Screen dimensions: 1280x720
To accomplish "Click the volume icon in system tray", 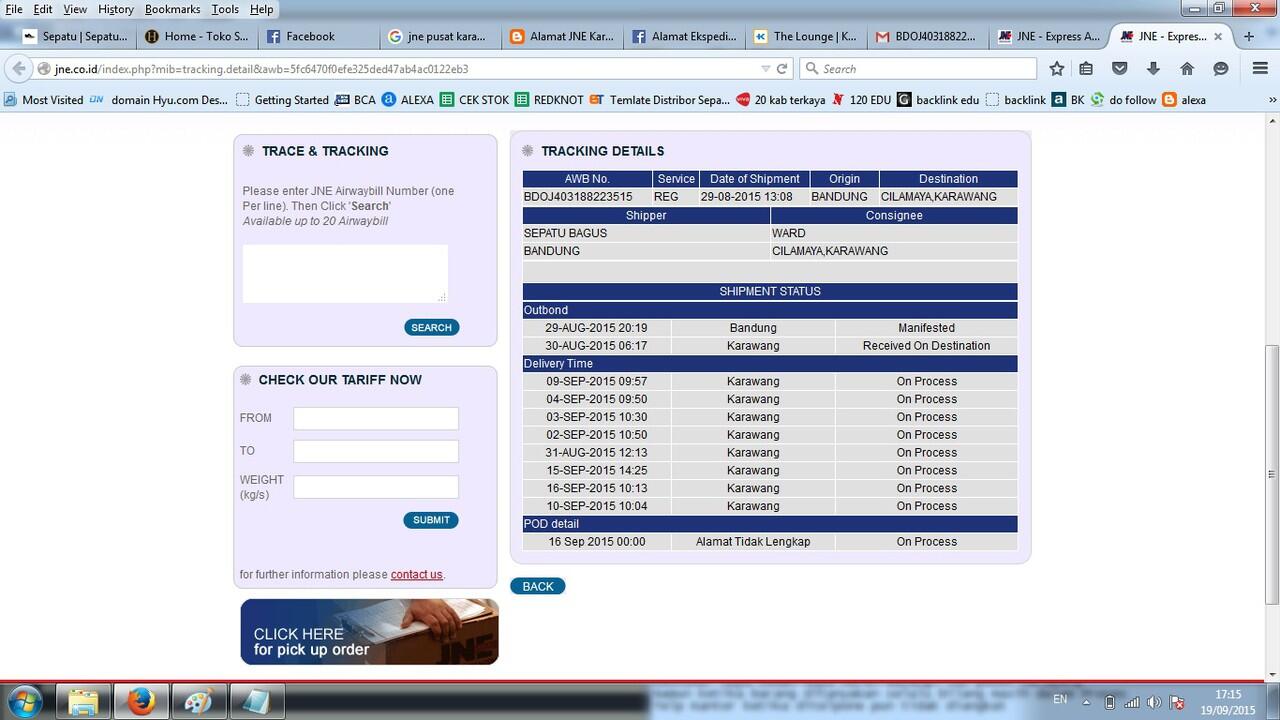I will click(1154, 702).
